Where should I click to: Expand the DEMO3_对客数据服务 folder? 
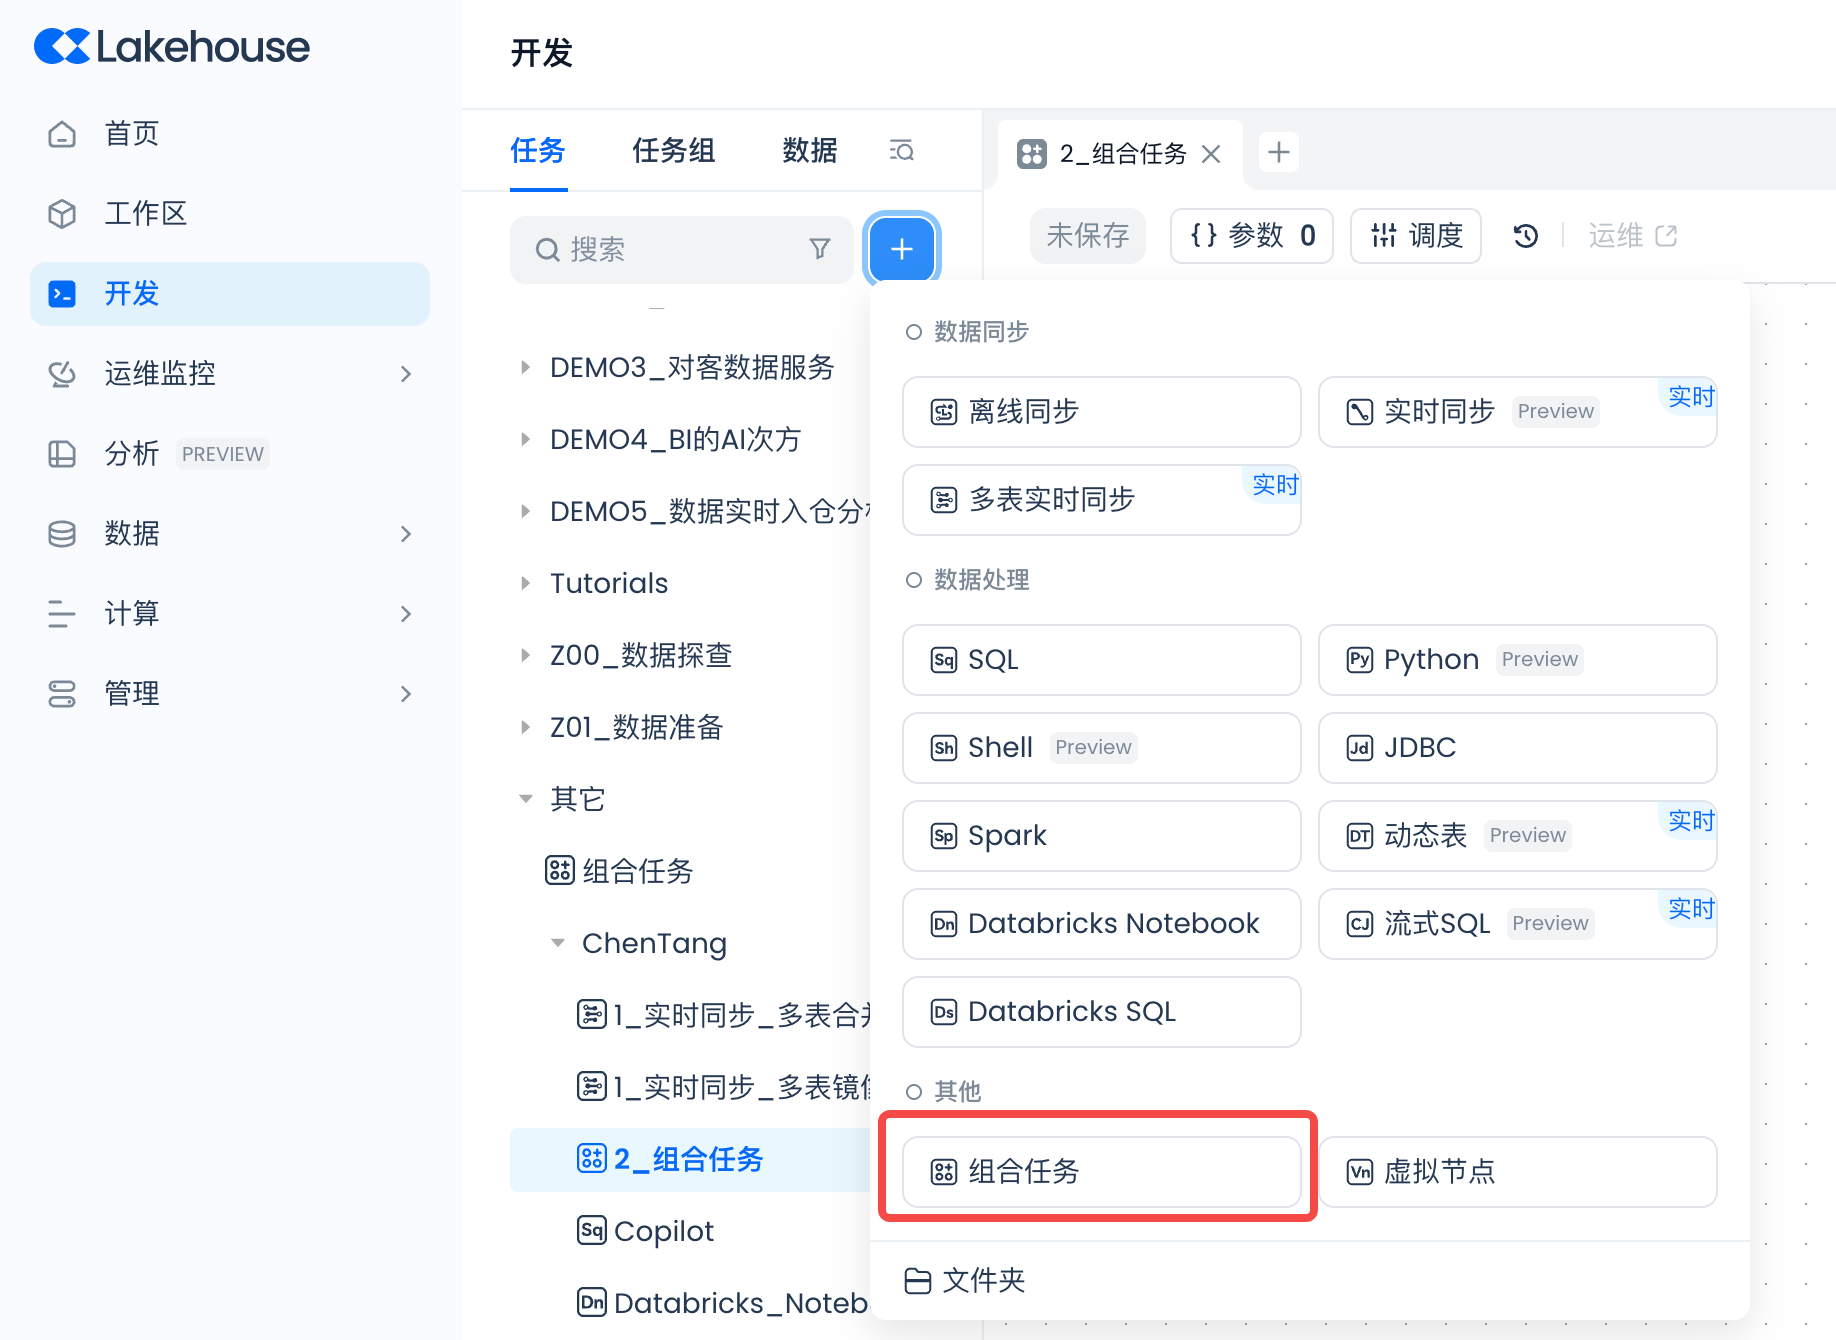point(526,368)
